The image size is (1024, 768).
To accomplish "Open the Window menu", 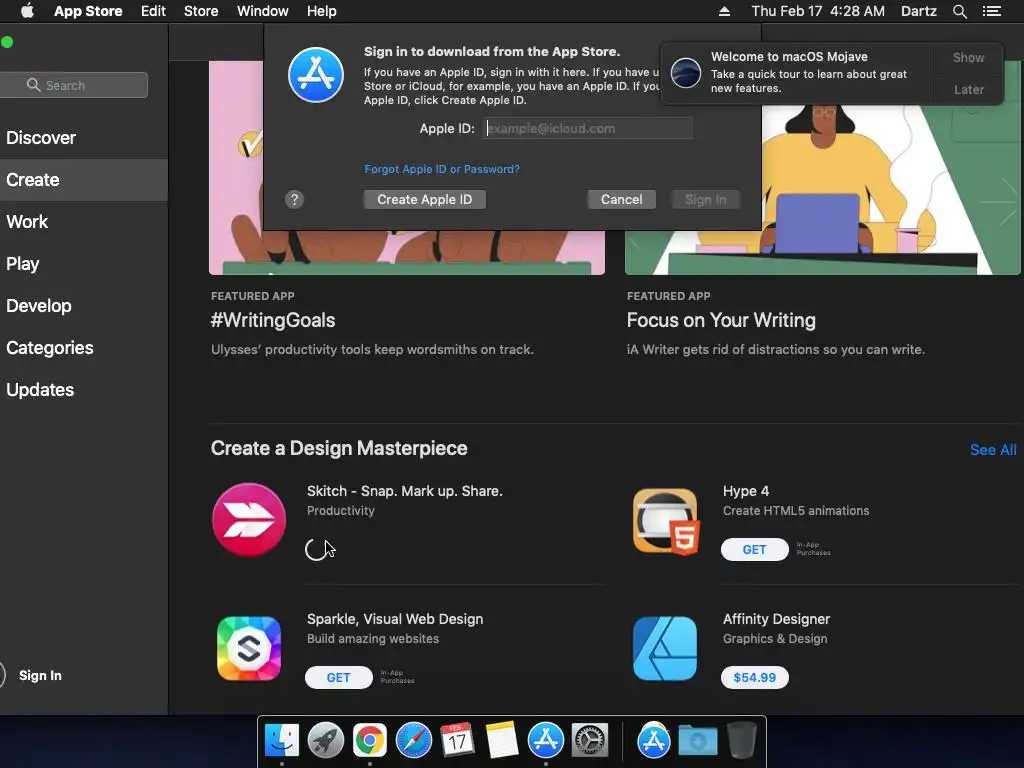I will point(263,11).
